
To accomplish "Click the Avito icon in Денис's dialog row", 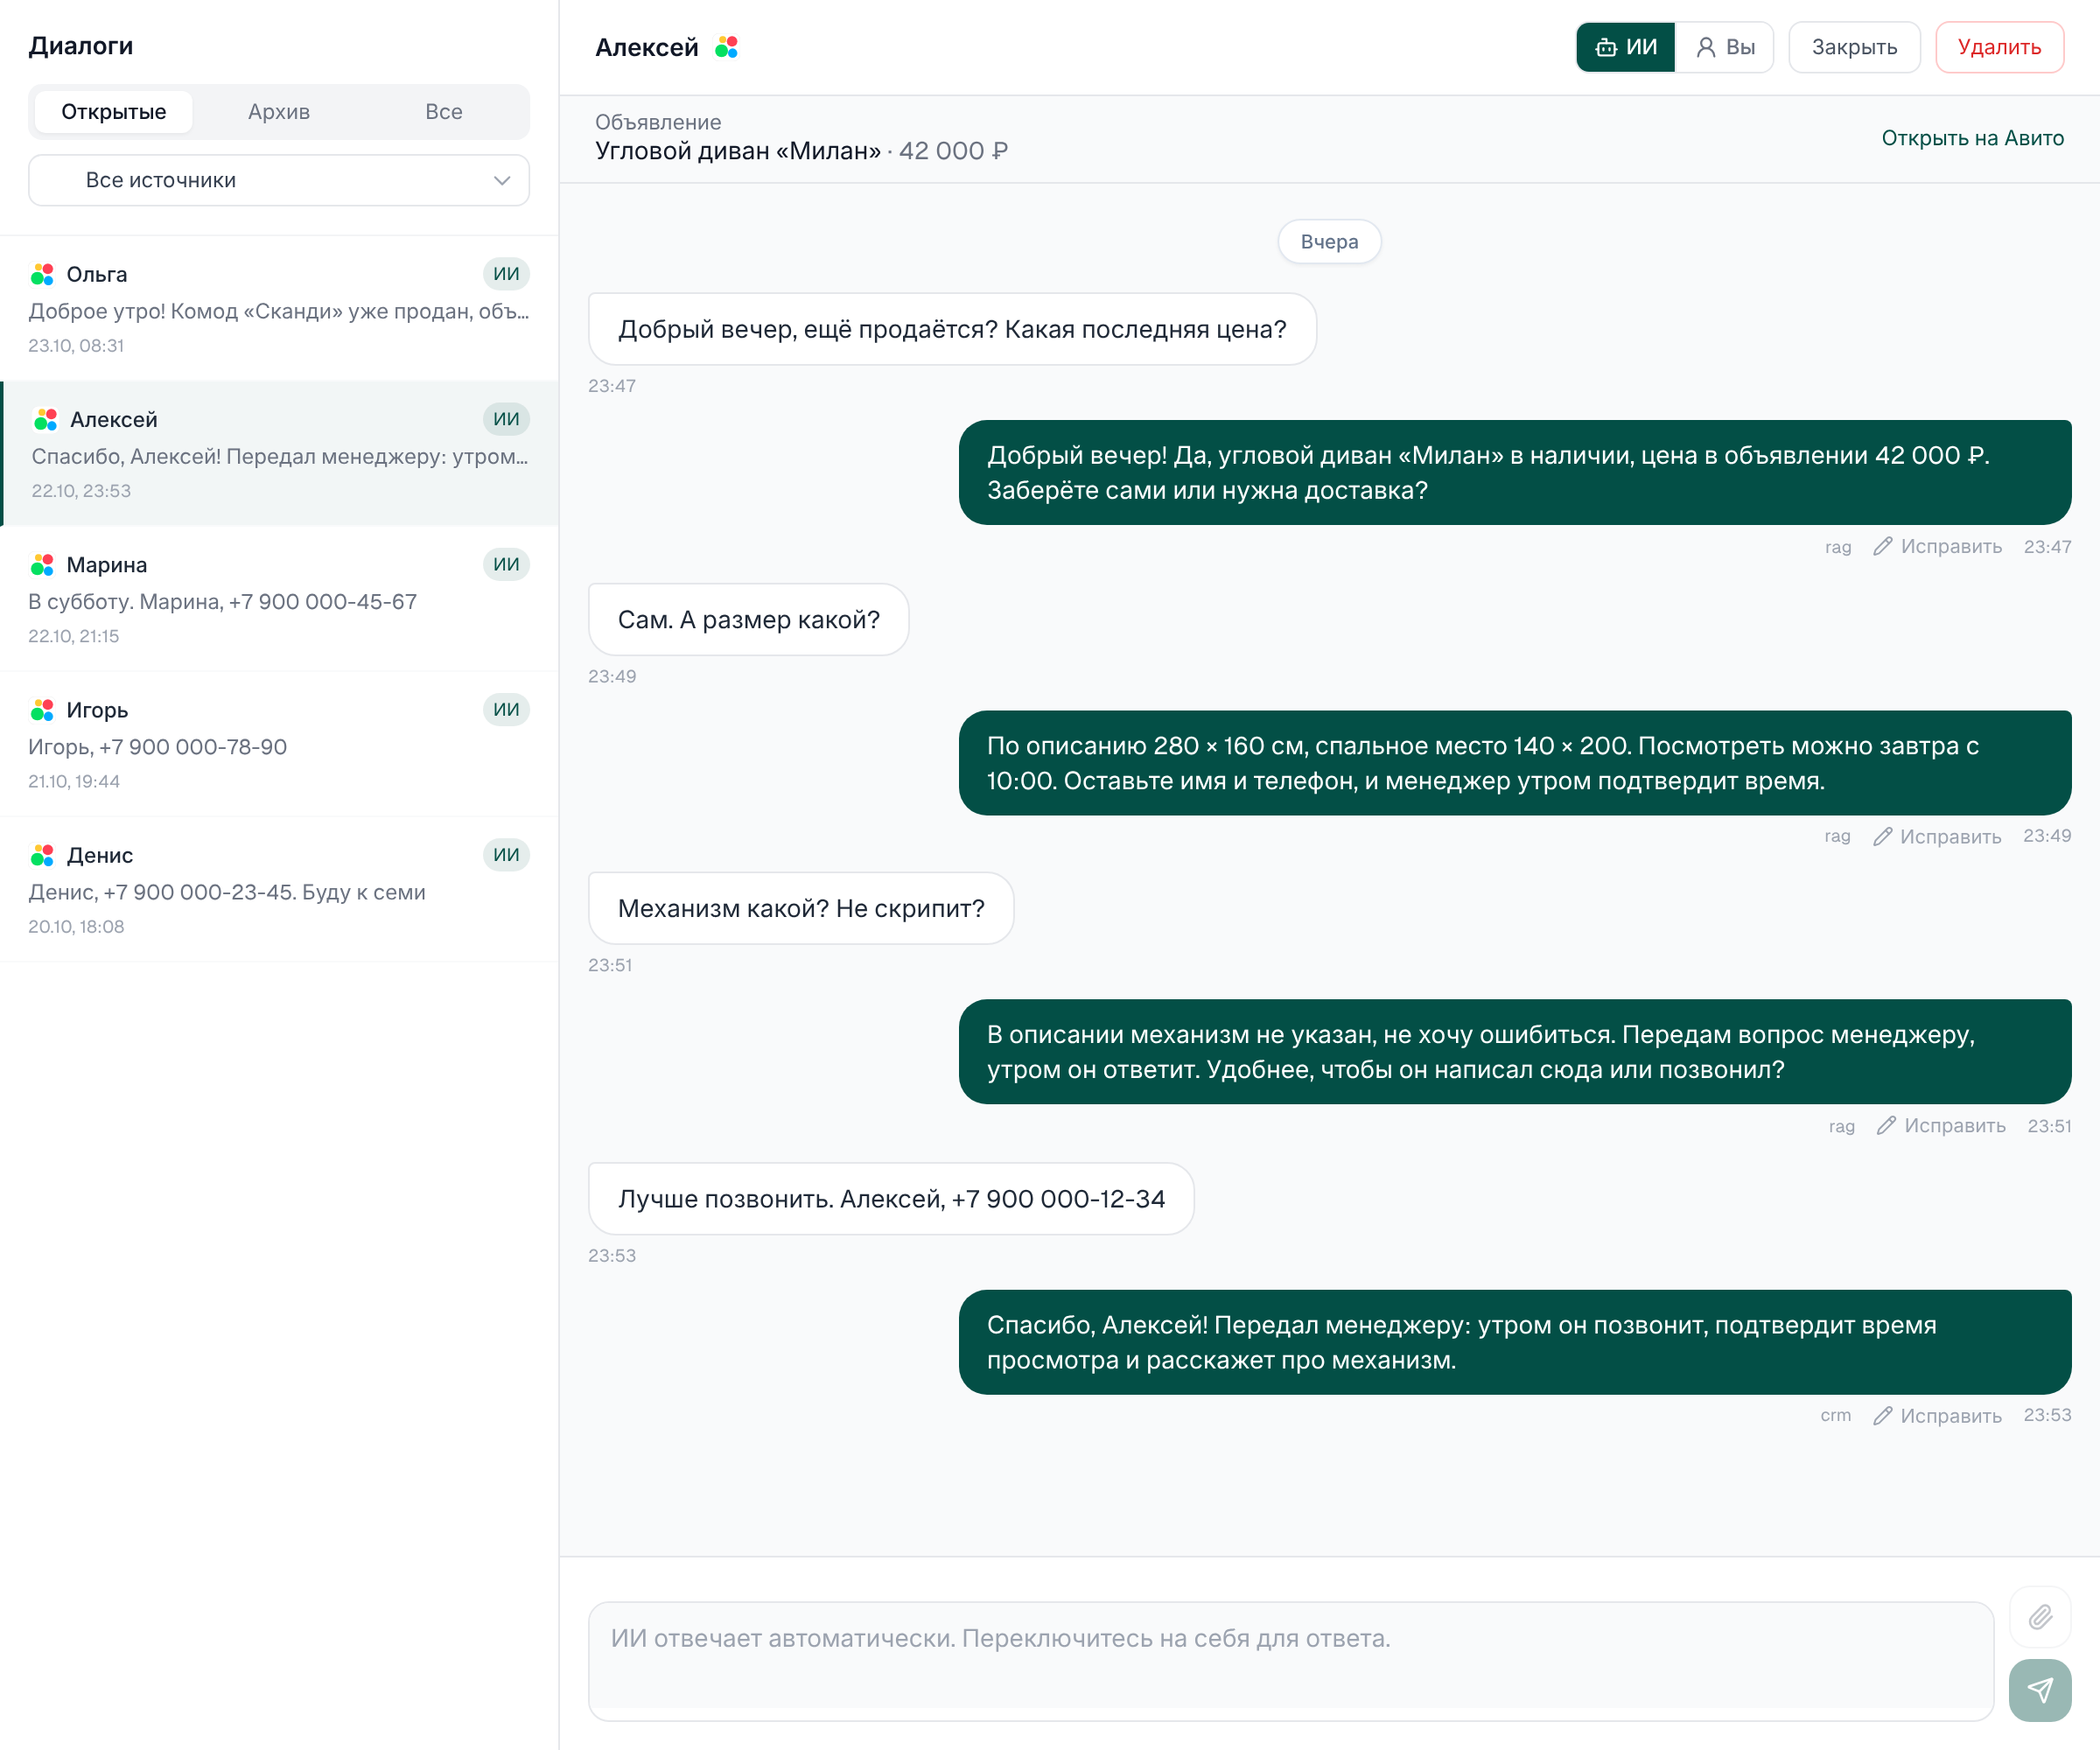I will pyautogui.click(x=42, y=855).
